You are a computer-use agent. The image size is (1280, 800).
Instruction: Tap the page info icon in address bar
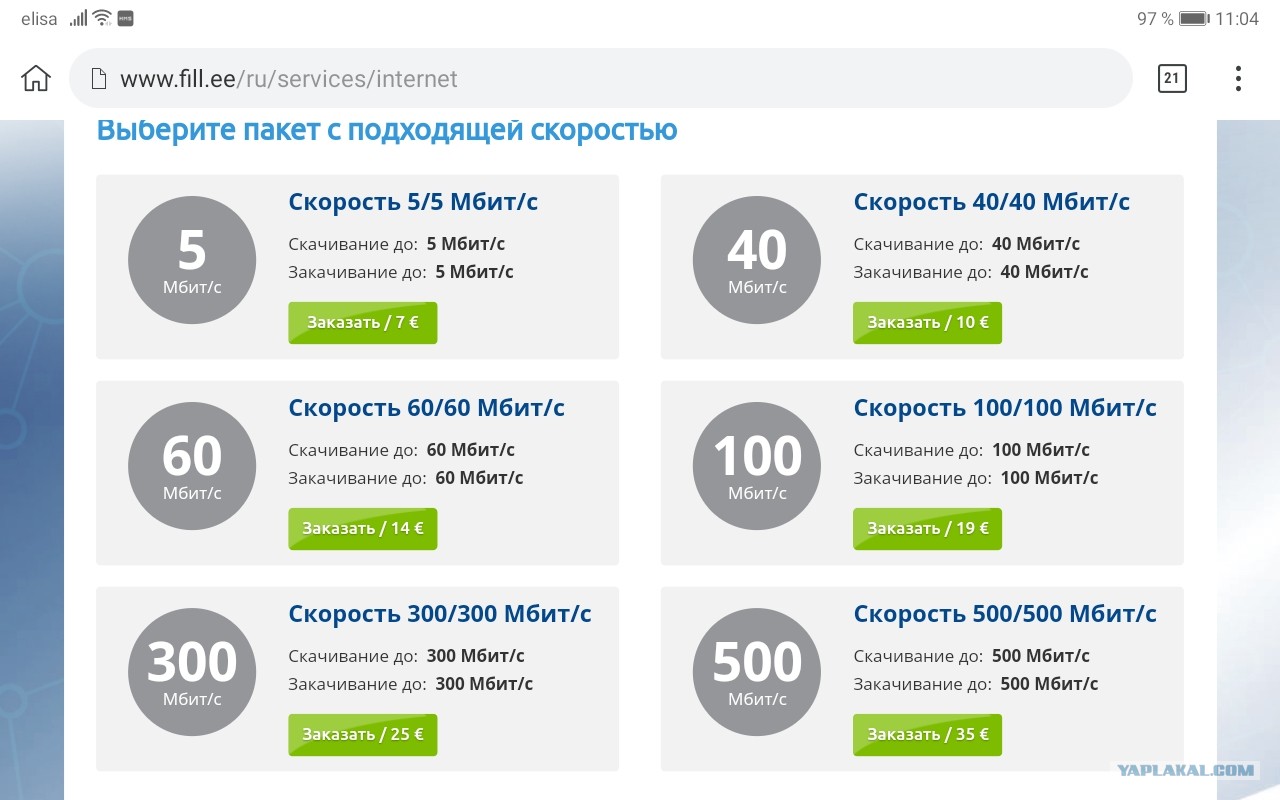[98, 78]
